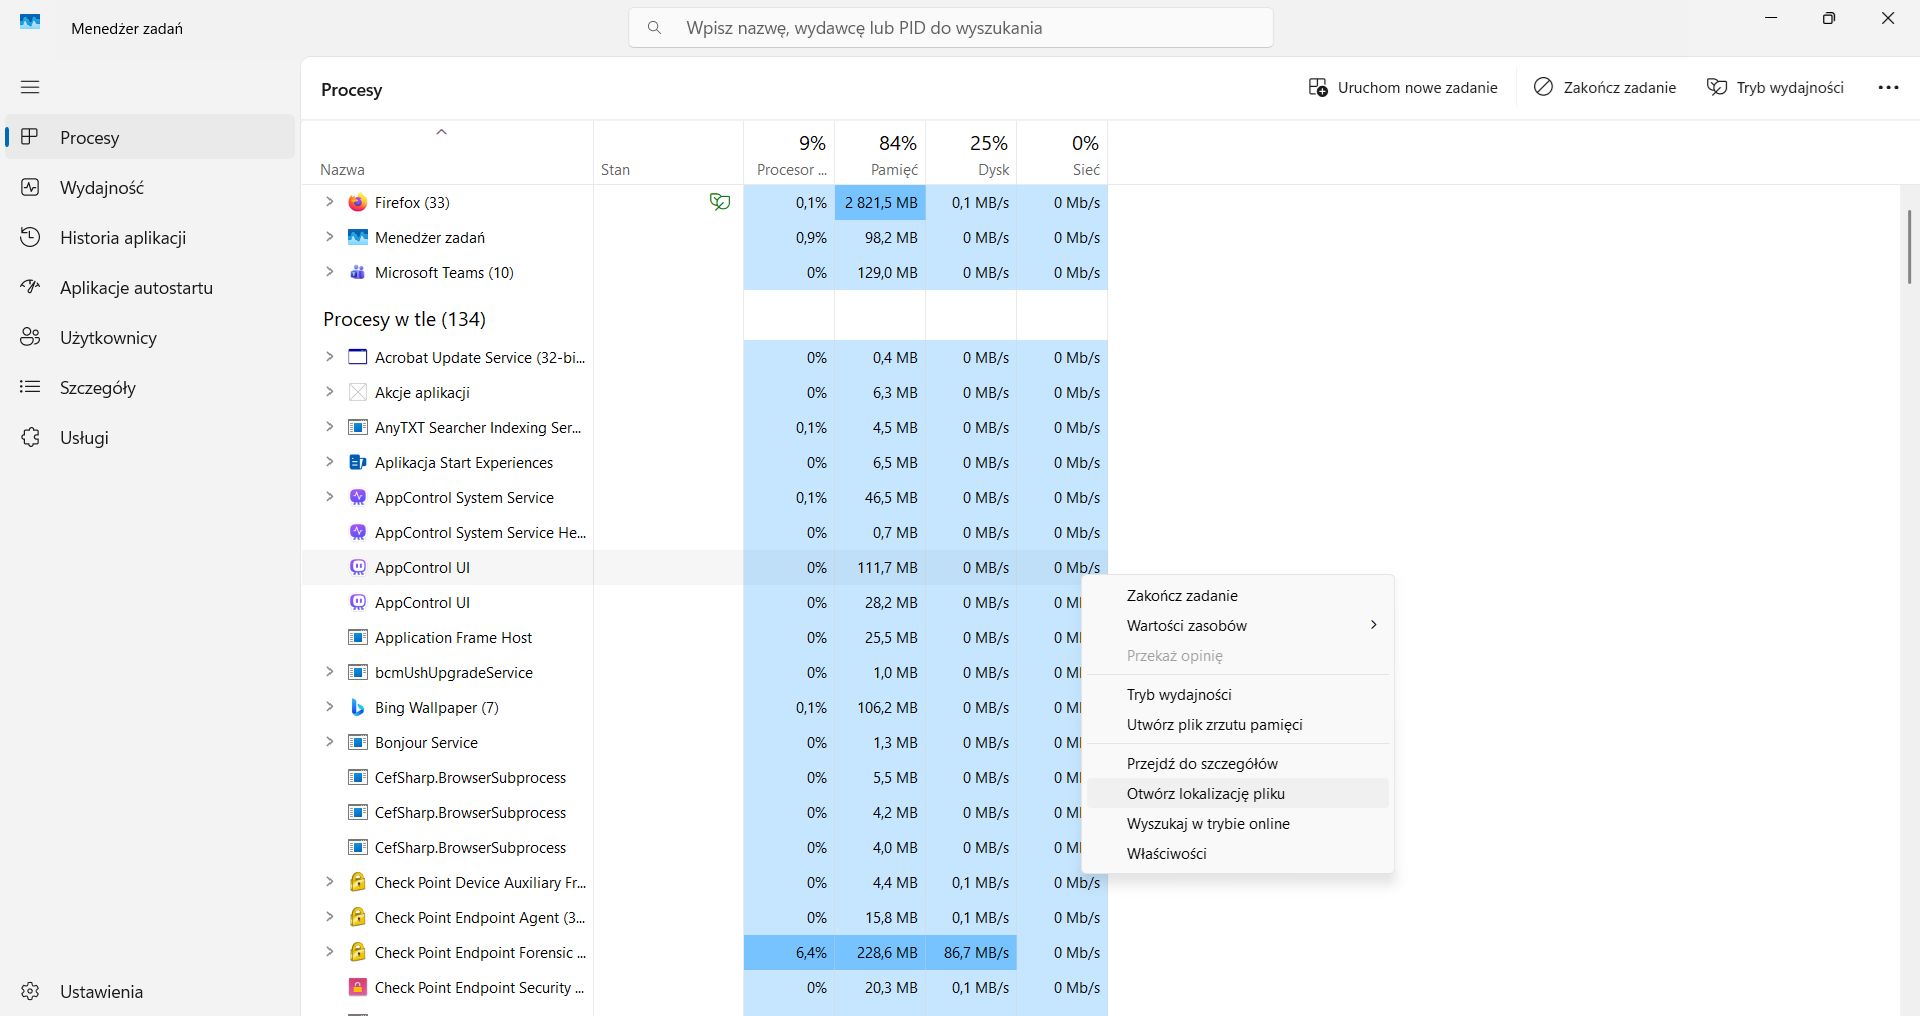Screen dimensions: 1920x1016
Task: Open the three-dot more options menu
Action: pos(1888,87)
